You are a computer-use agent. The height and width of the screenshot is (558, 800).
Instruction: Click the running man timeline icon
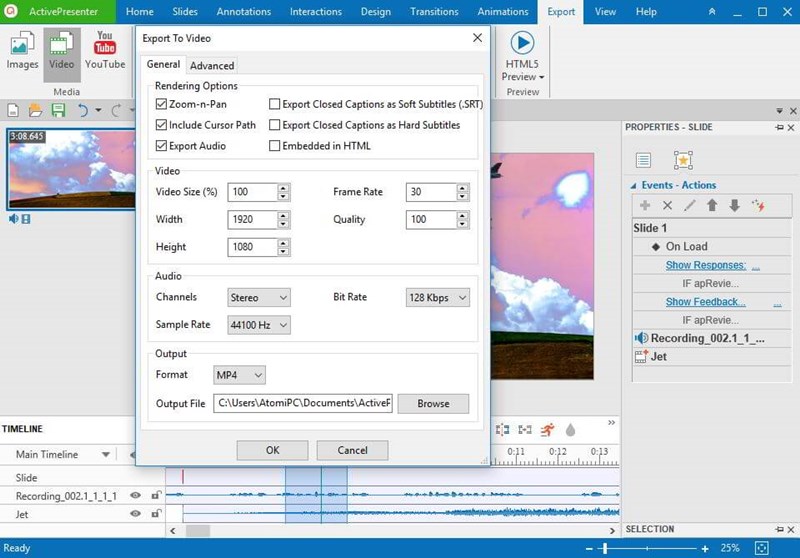click(x=547, y=430)
